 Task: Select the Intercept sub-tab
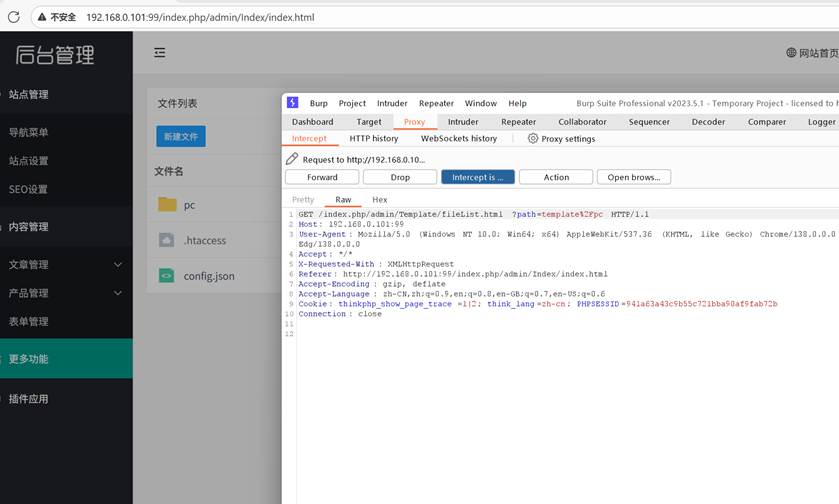pos(309,139)
